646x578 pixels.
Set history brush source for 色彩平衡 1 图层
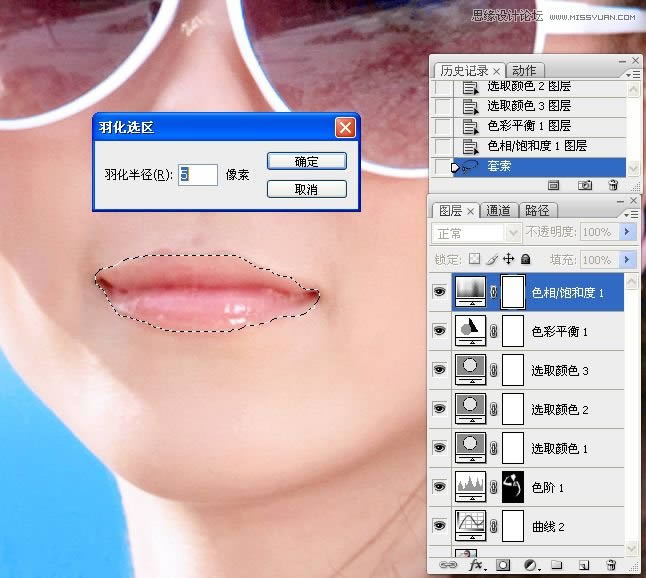[443, 126]
